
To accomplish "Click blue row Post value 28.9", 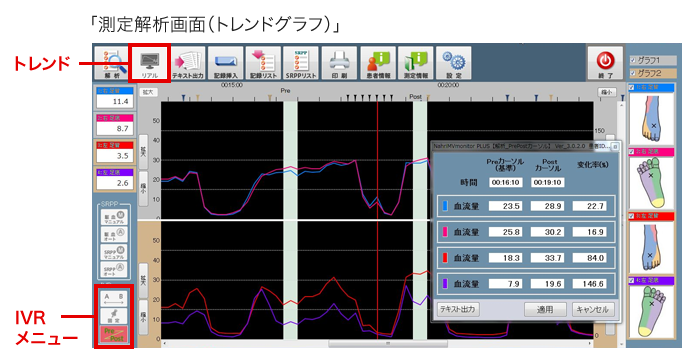I will pyautogui.click(x=547, y=206).
